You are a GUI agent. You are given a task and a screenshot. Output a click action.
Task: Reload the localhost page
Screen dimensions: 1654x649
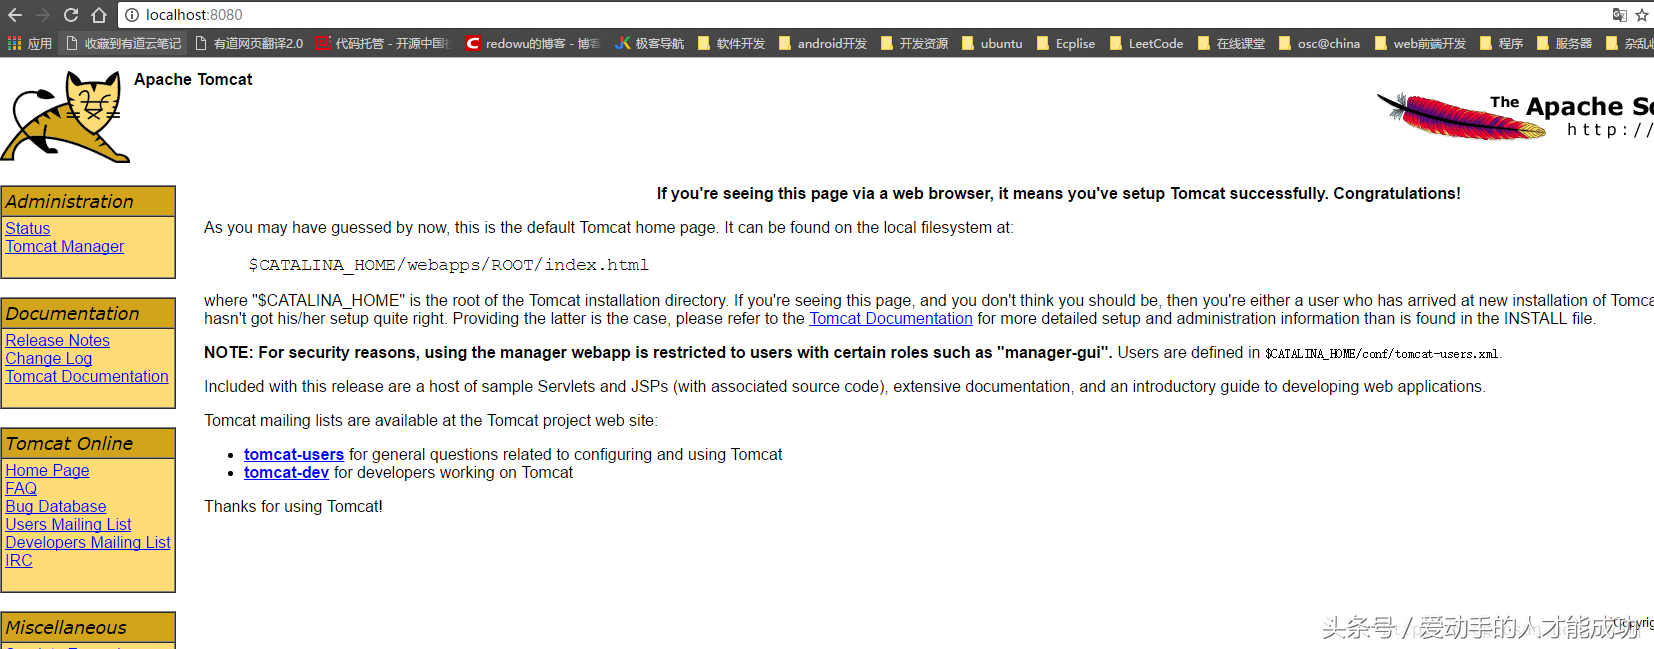point(70,15)
